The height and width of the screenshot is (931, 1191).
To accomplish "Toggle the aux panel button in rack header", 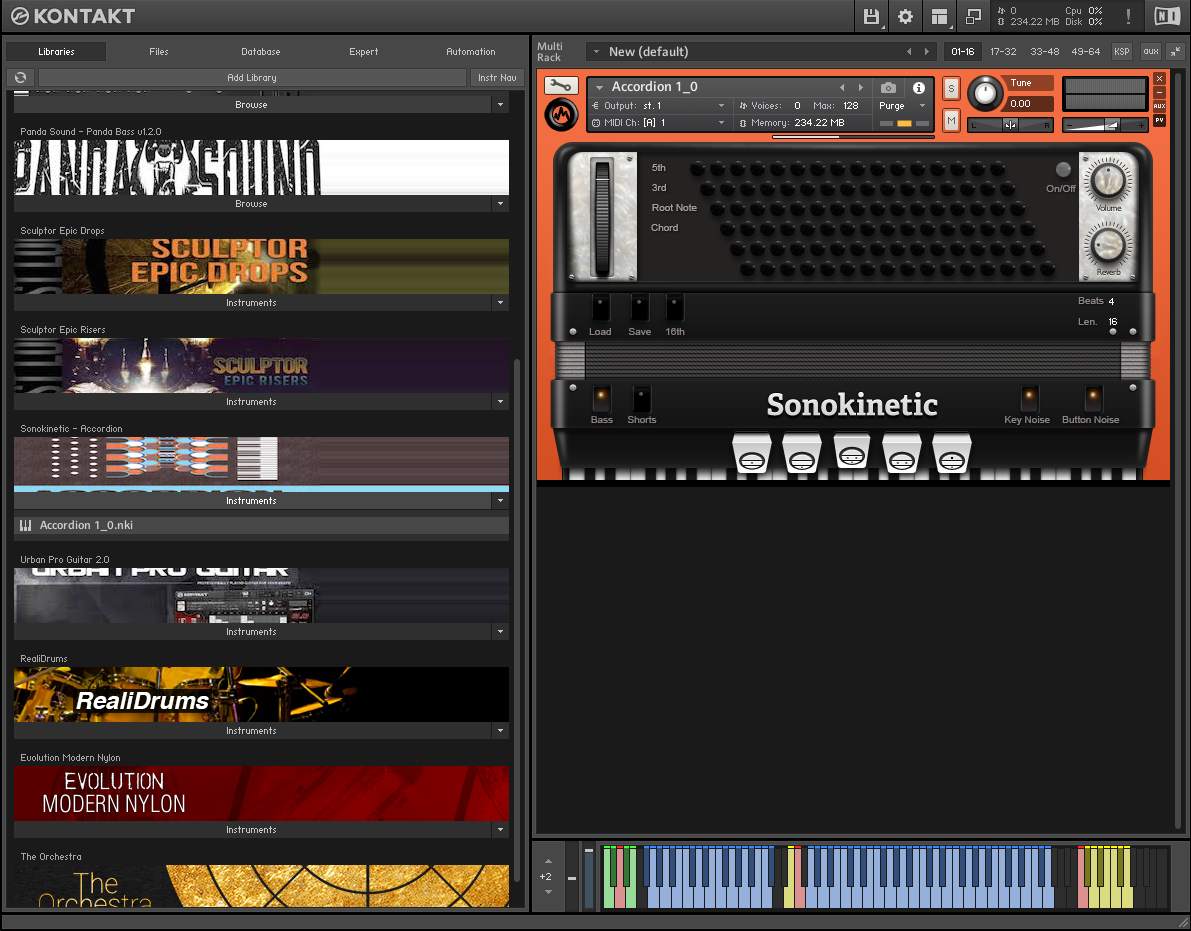I will coord(1151,52).
